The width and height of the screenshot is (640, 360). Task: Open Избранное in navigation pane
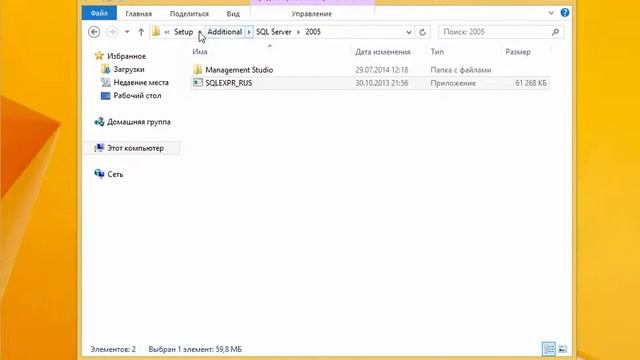(x=127, y=56)
